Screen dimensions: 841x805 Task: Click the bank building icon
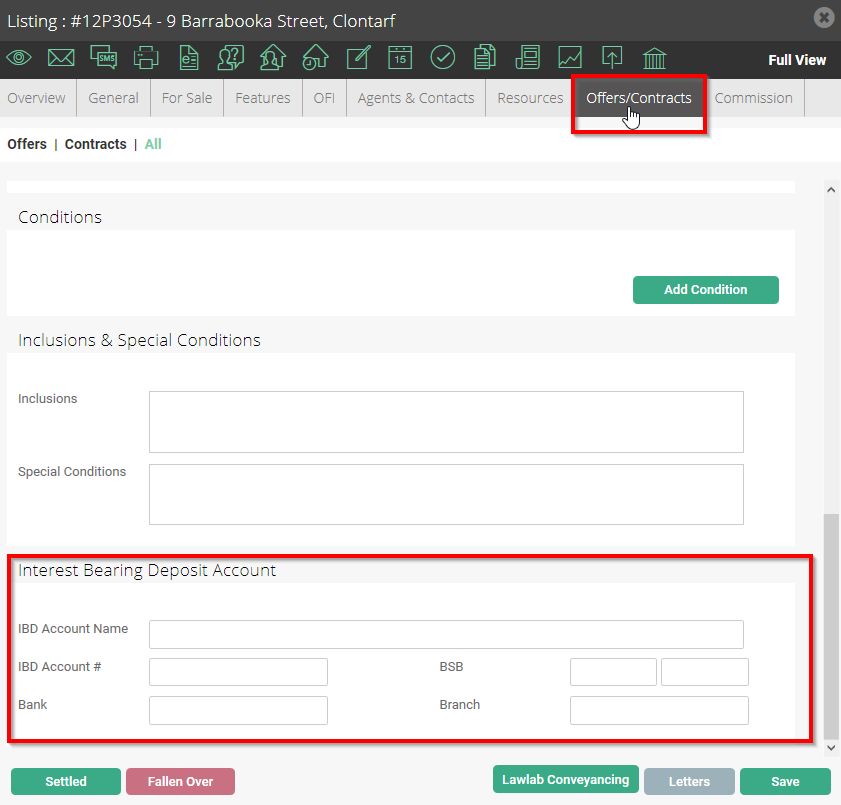pyautogui.click(x=654, y=58)
